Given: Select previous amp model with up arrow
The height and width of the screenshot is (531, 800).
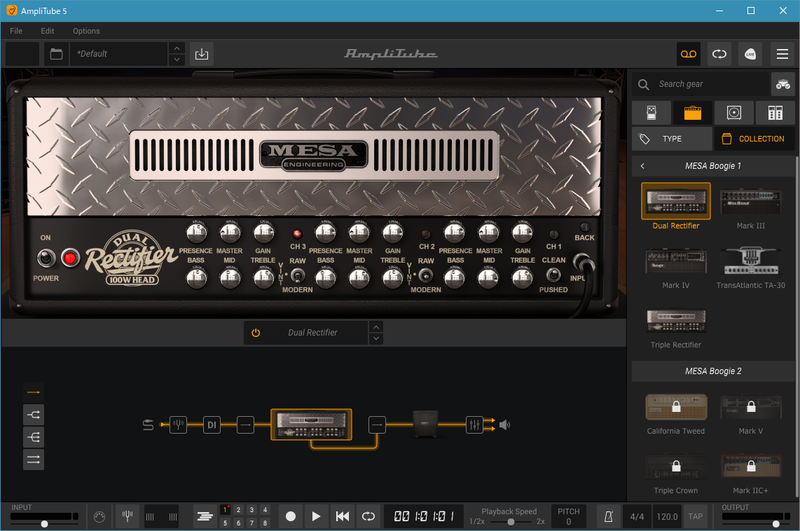Looking at the screenshot, I should (x=376, y=327).
